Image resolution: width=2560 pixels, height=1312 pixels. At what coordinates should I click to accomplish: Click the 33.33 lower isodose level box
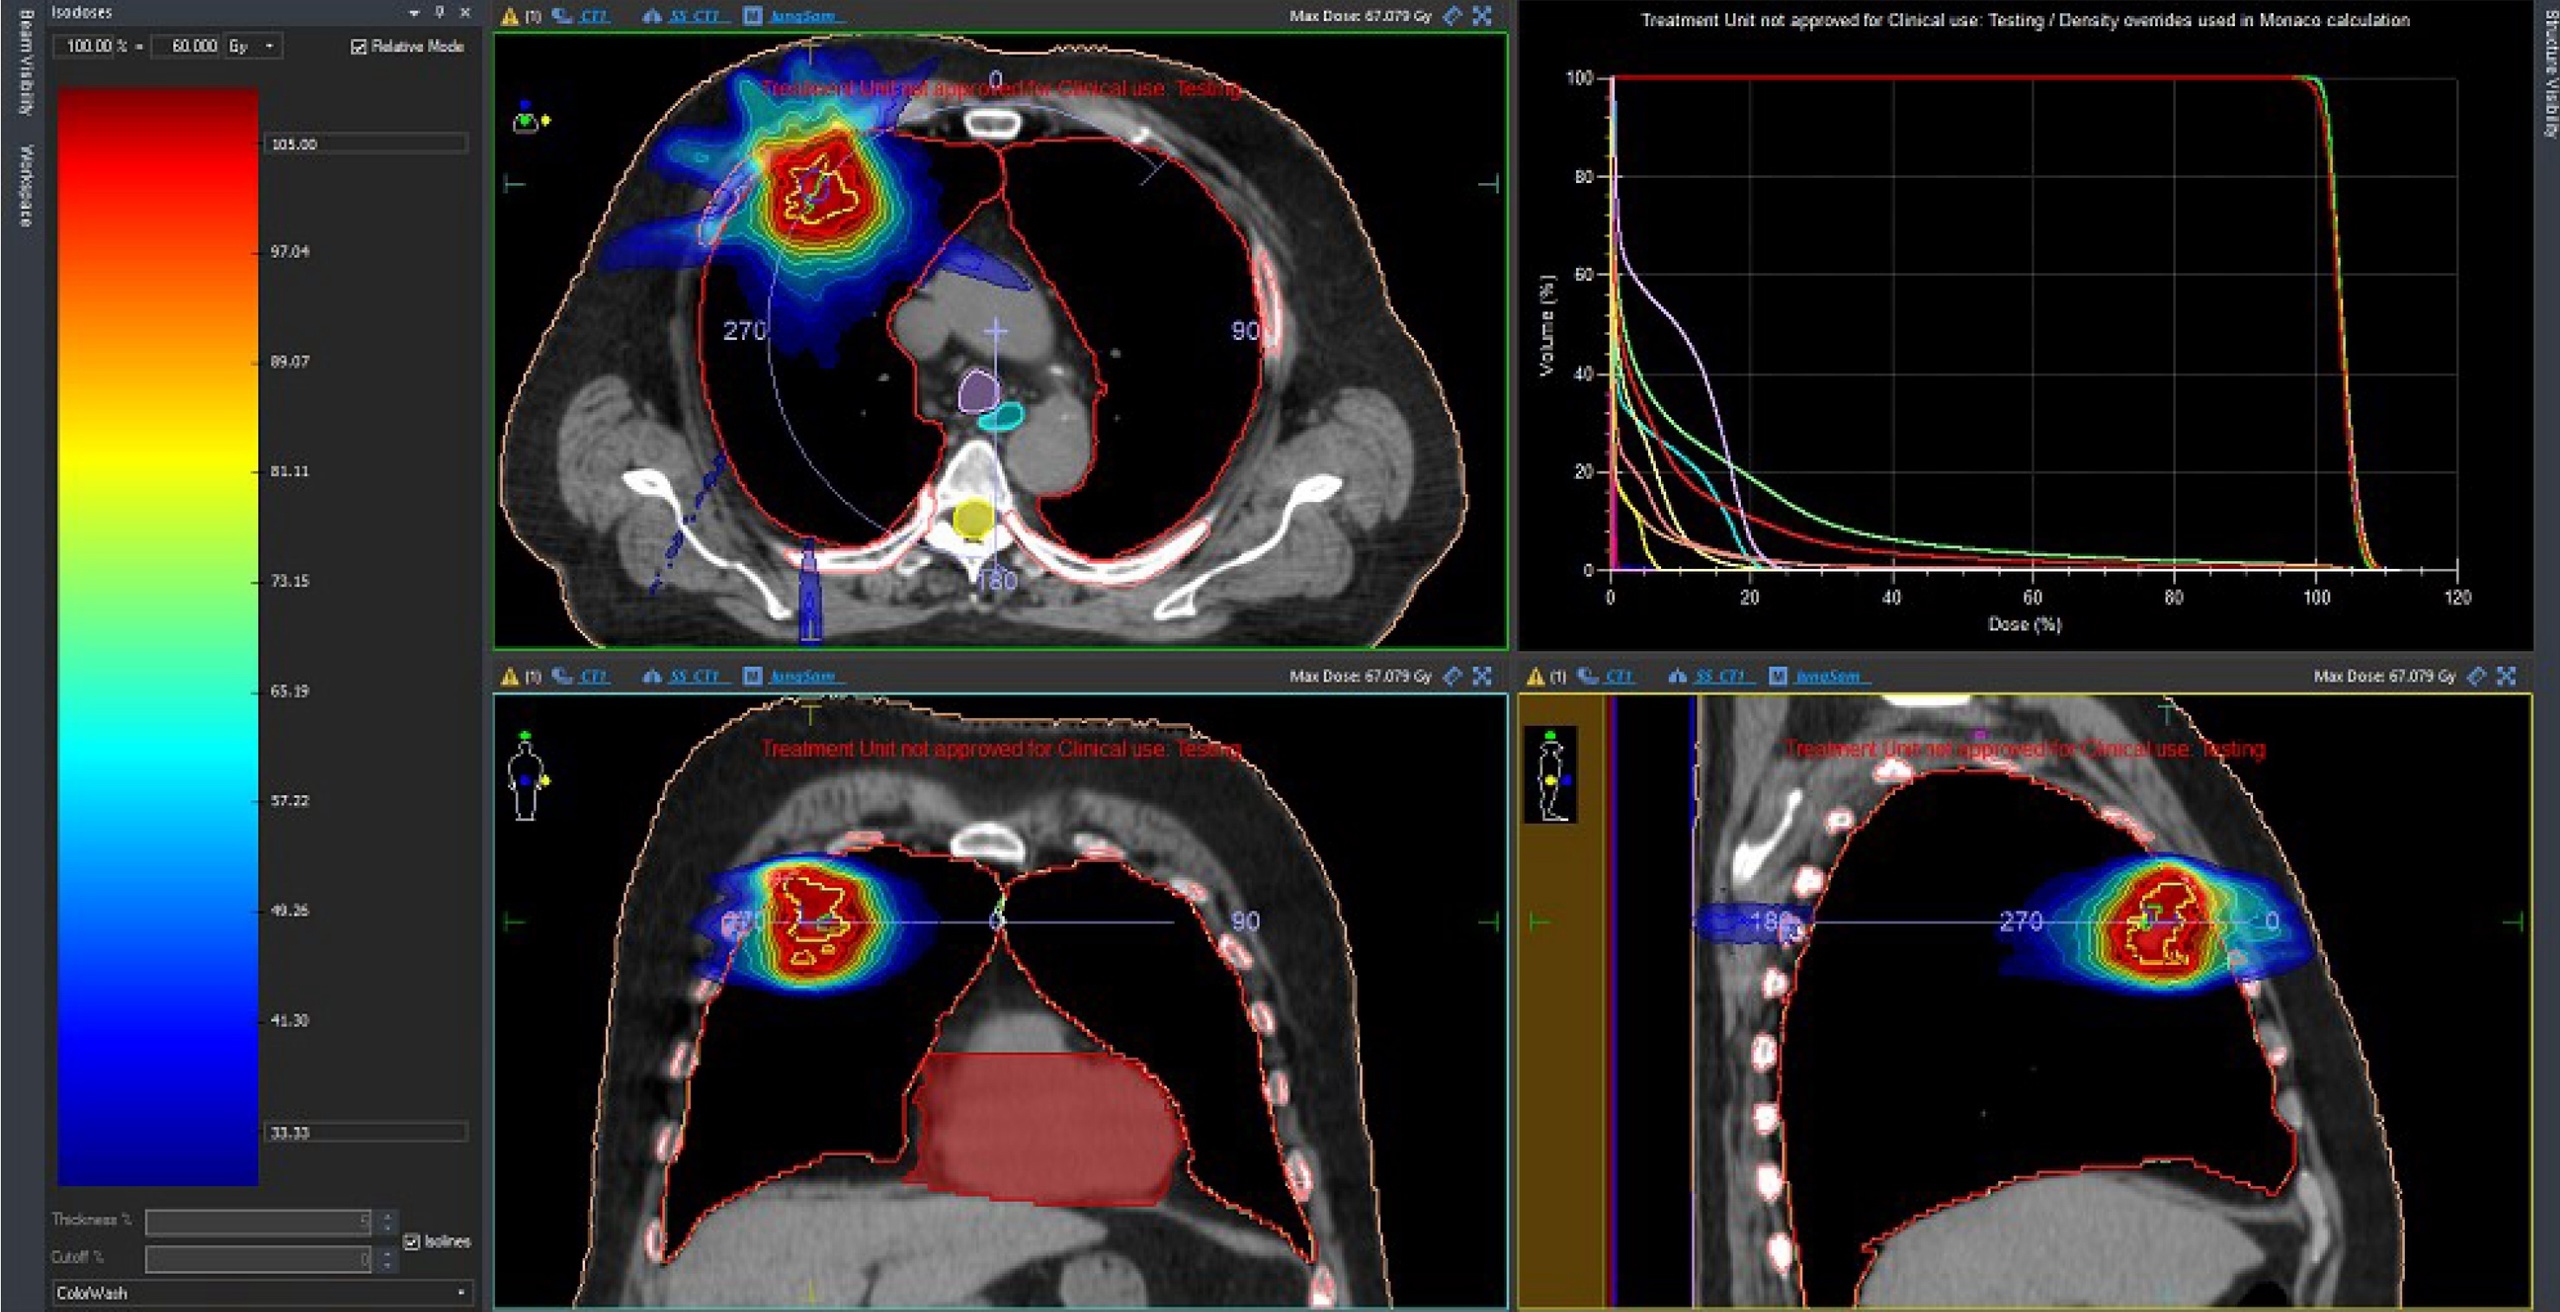pyautogui.click(x=365, y=1133)
